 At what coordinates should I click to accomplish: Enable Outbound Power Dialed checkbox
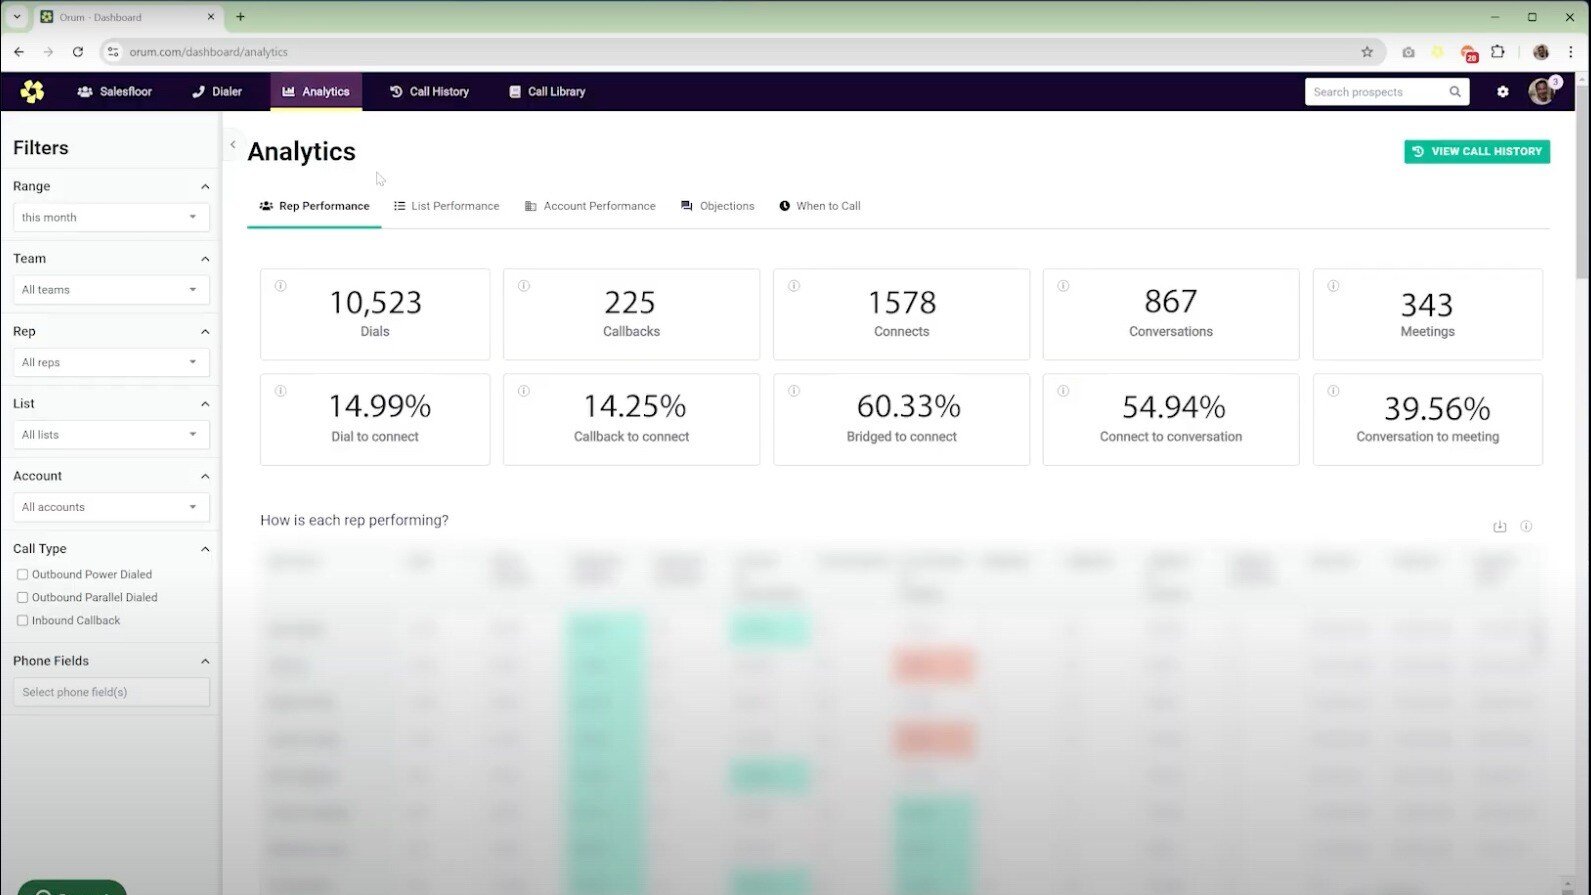[x=22, y=575]
